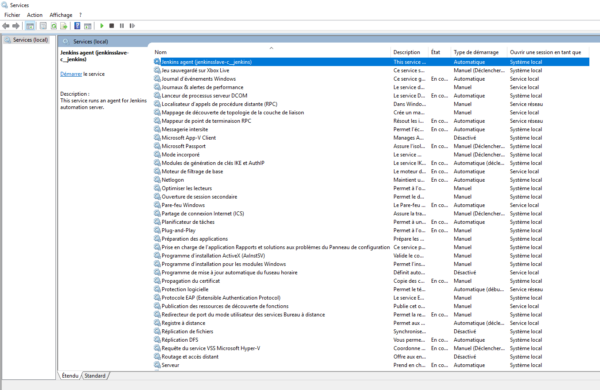Refresh the services list from the toolbar
This screenshot has height=390, width=600.
[54, 26]
